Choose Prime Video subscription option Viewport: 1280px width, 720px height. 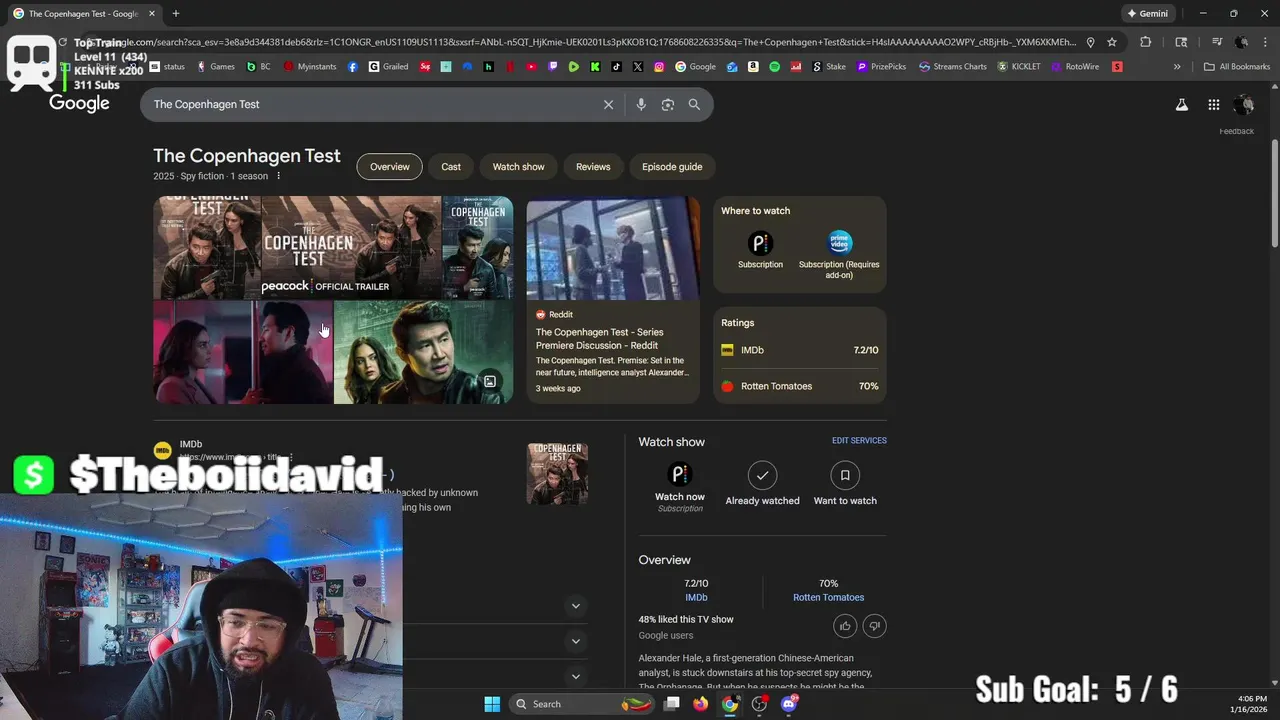pyautogui.click(x=839, y=254)
